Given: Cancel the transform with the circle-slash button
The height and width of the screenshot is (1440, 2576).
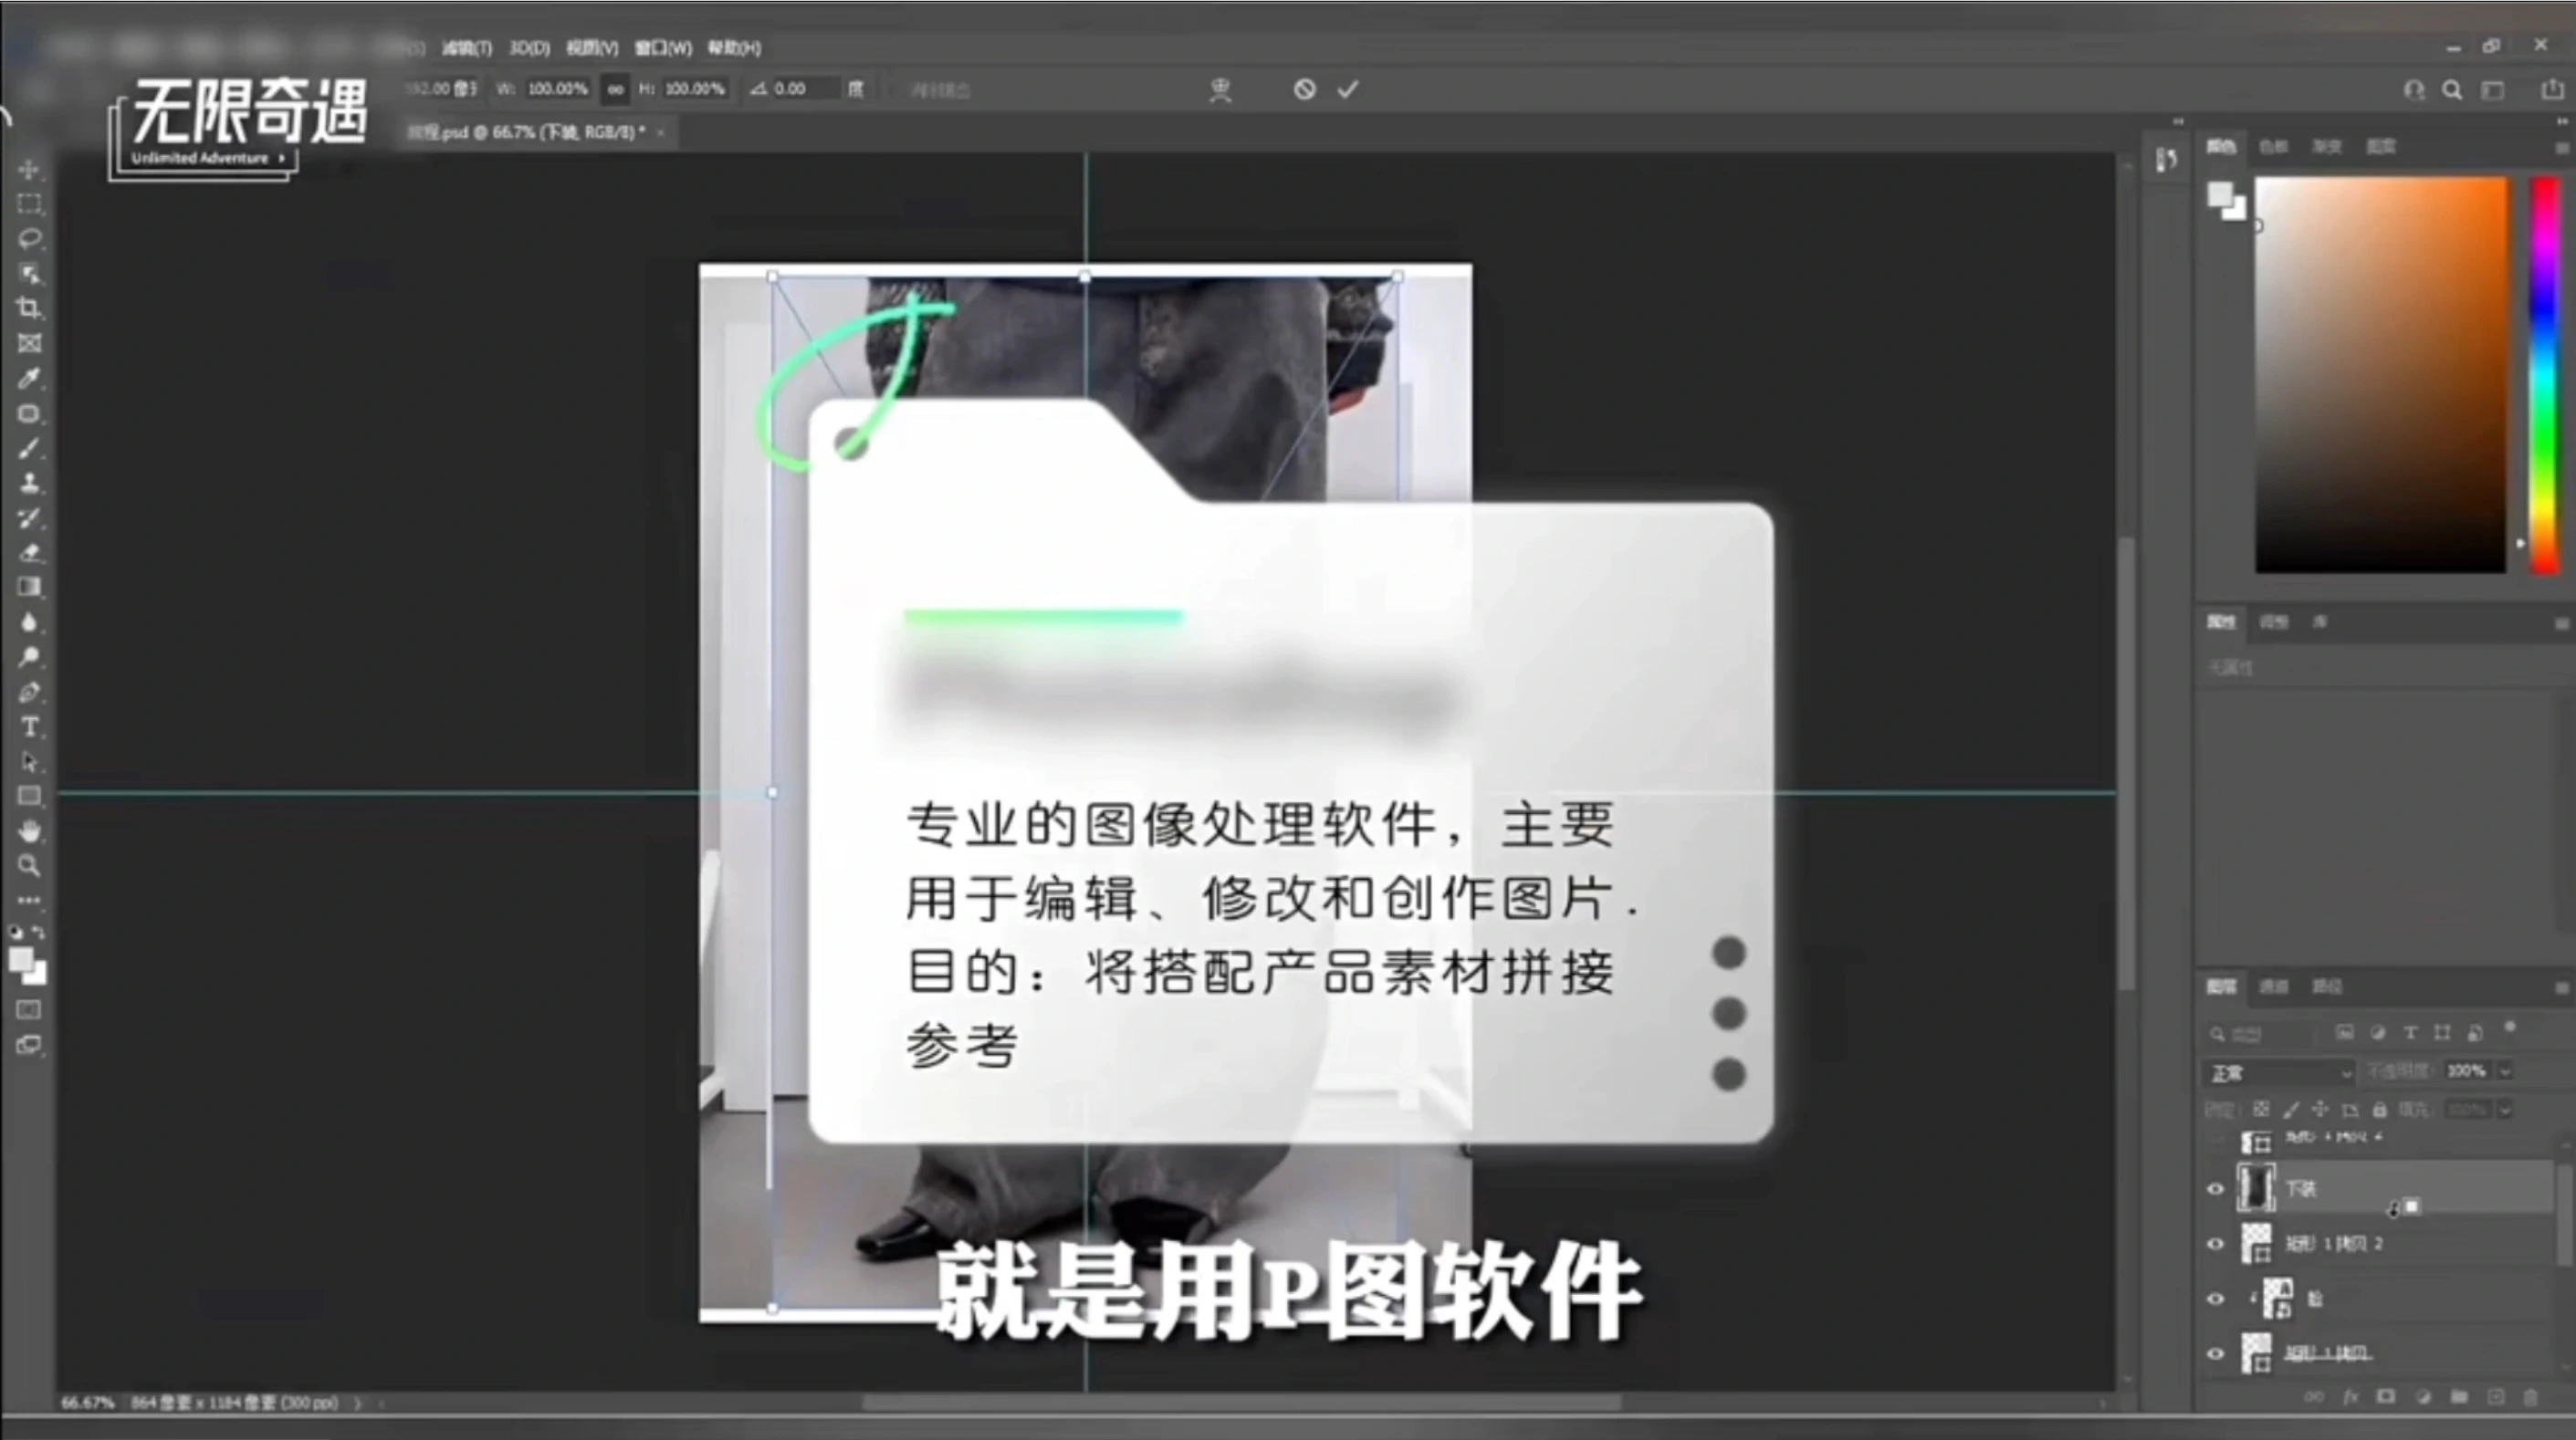Looking at the screenshot, I should (x=1303, y=89).
